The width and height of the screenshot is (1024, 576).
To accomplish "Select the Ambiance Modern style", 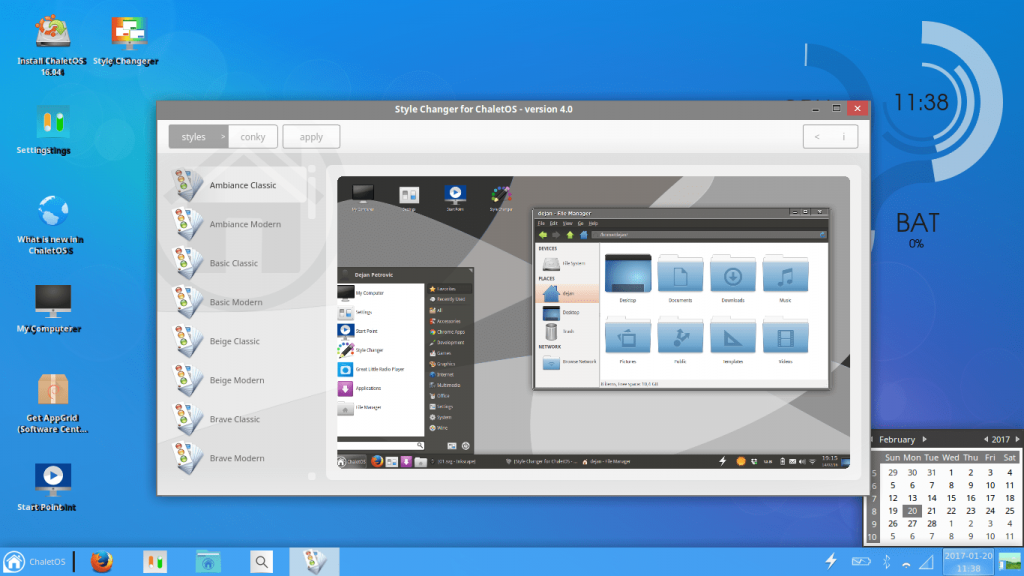I will tap(238, 224).
